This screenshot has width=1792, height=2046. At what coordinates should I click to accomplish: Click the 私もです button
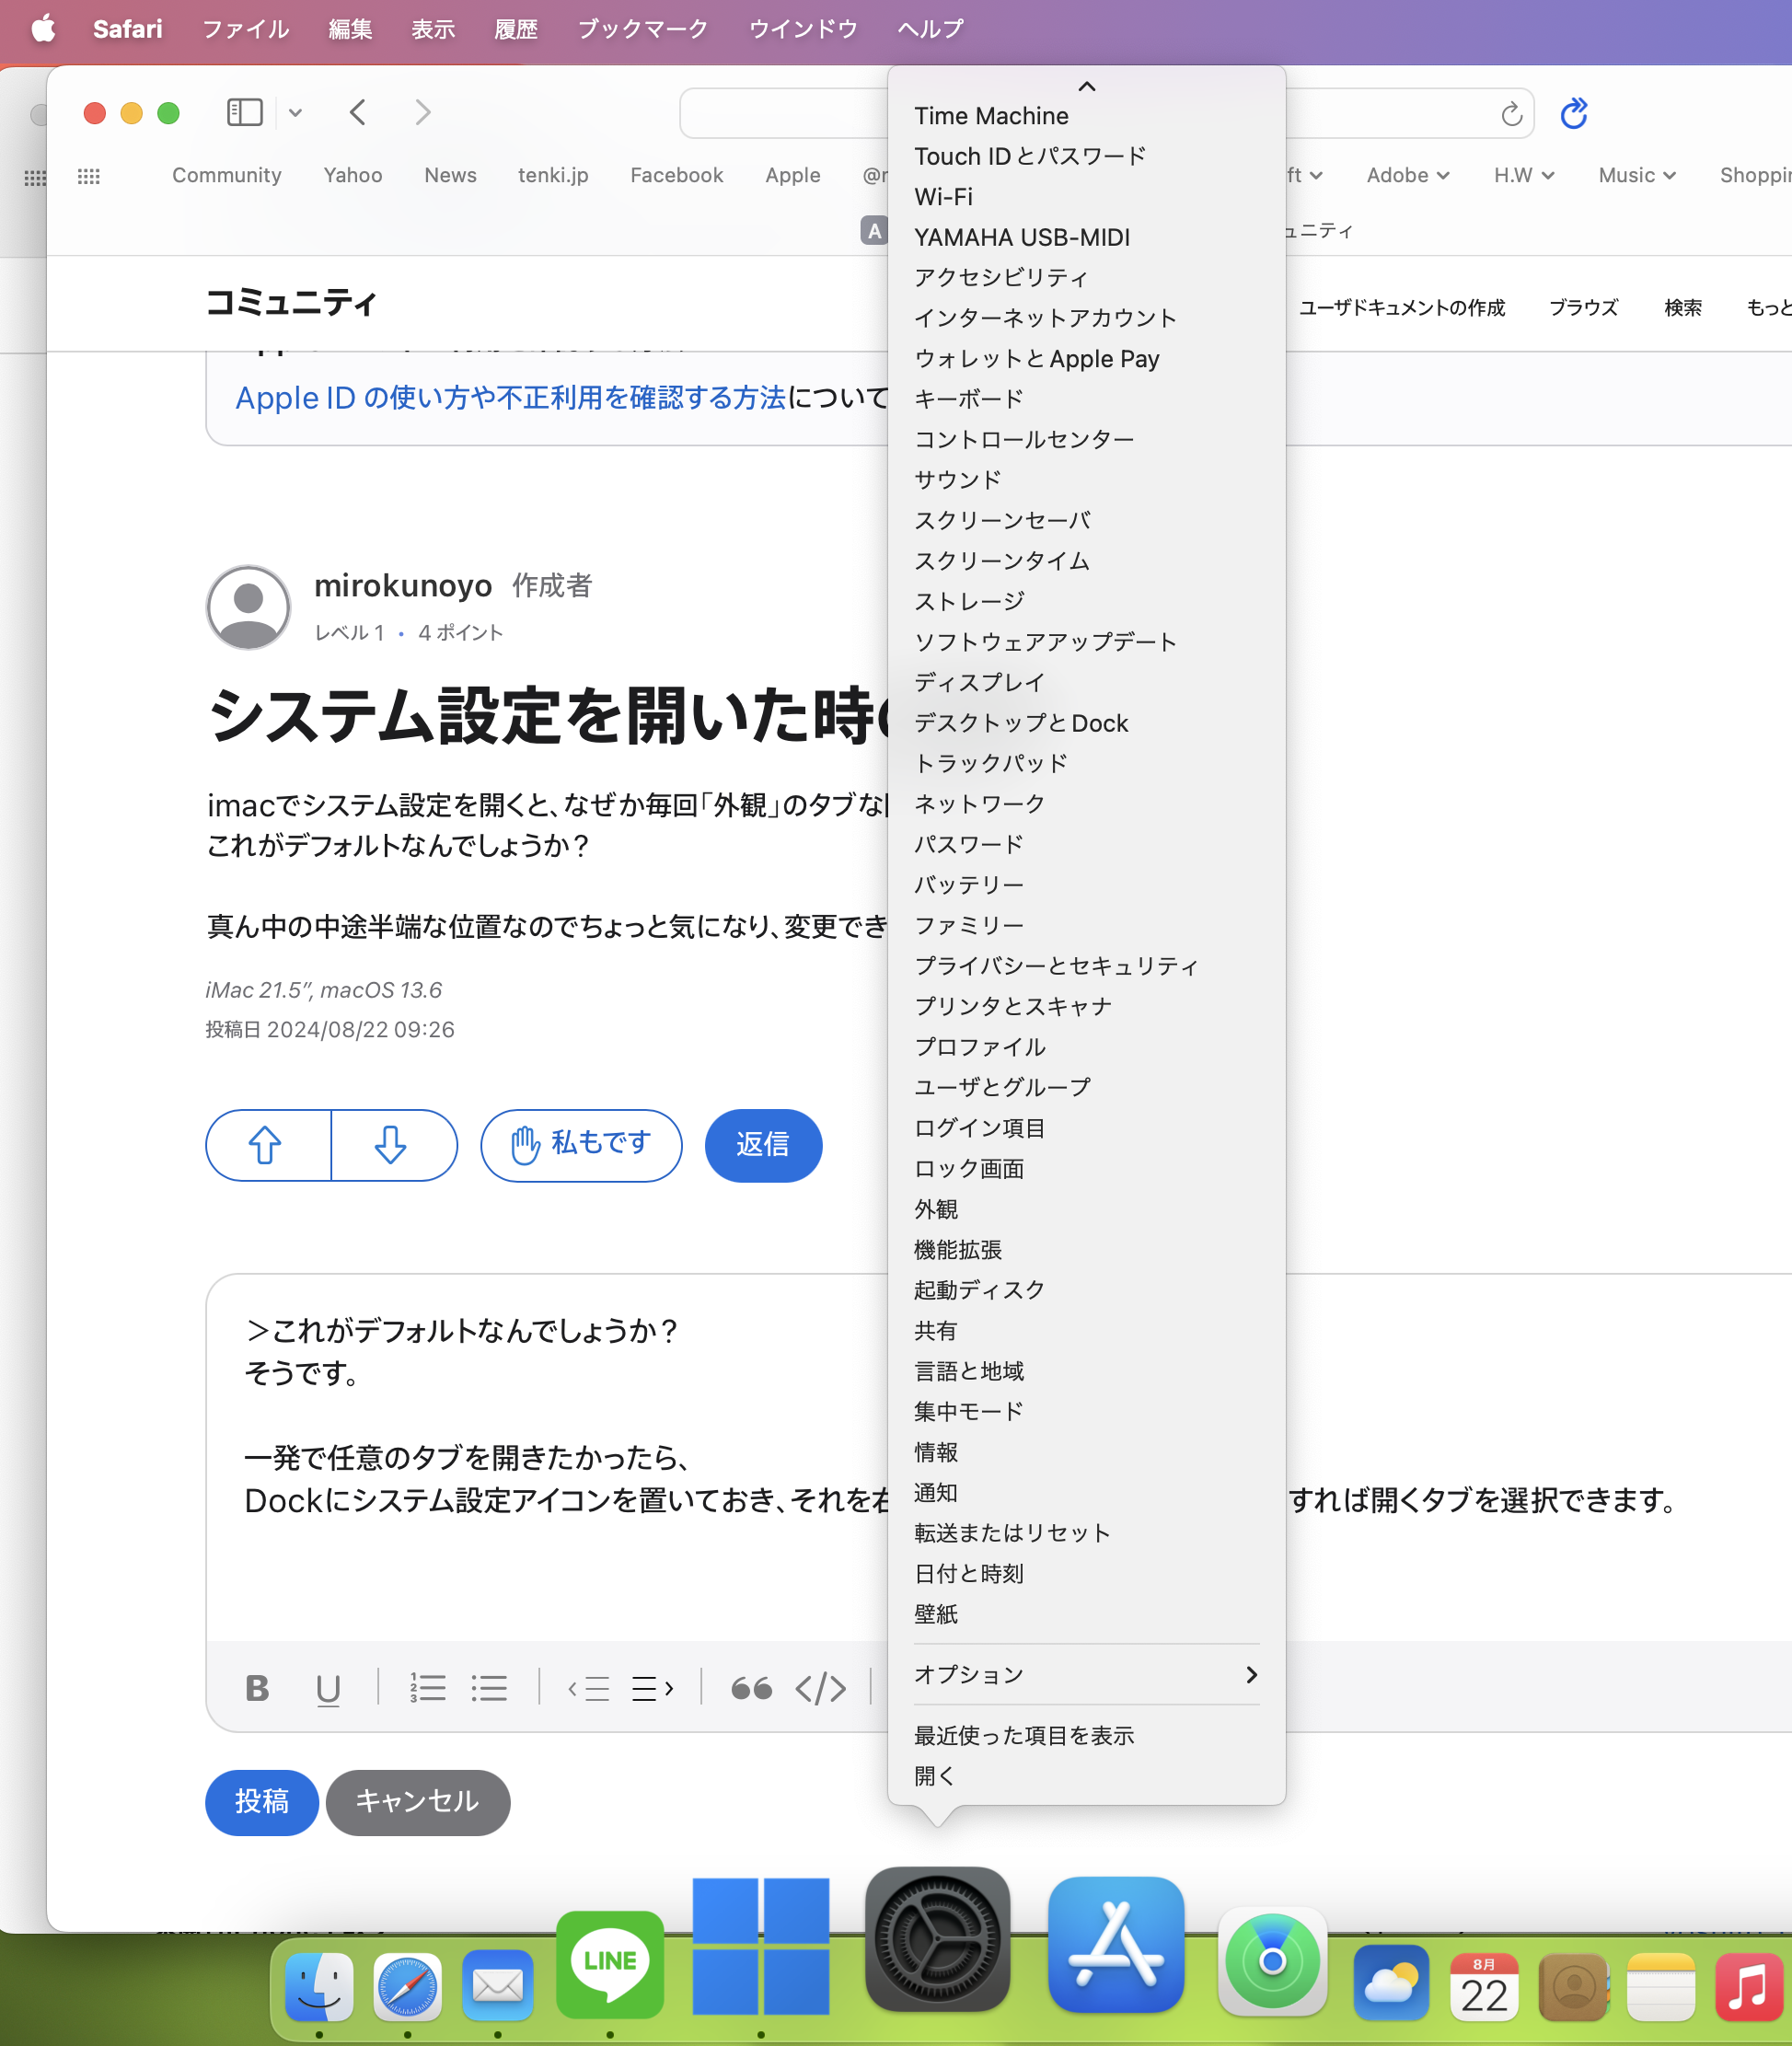(581, 1145)
